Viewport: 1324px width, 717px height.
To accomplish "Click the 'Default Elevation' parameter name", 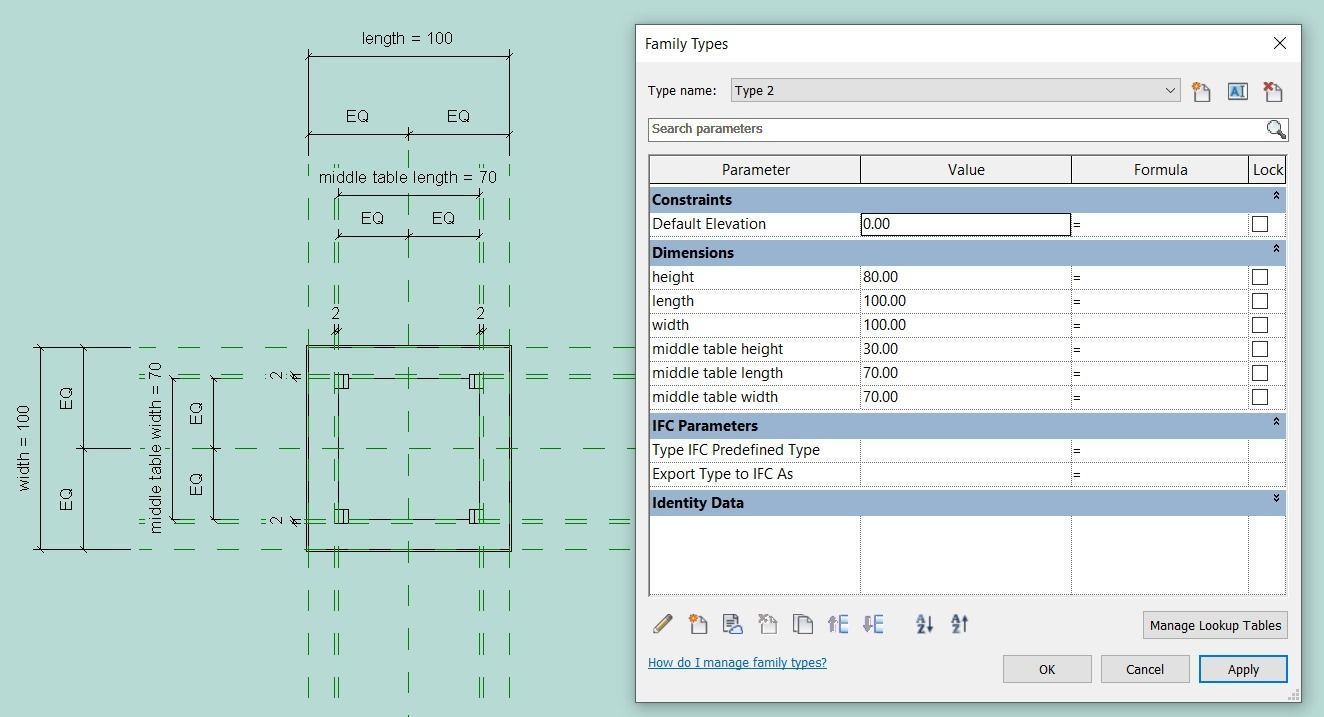I will pyautogui.click(x=708, y=224).
